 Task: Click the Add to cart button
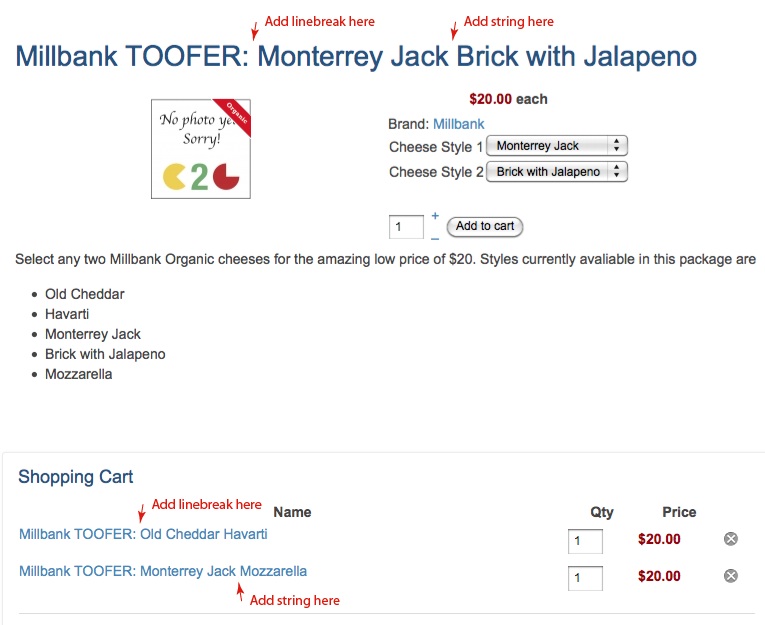click(484, 226)
